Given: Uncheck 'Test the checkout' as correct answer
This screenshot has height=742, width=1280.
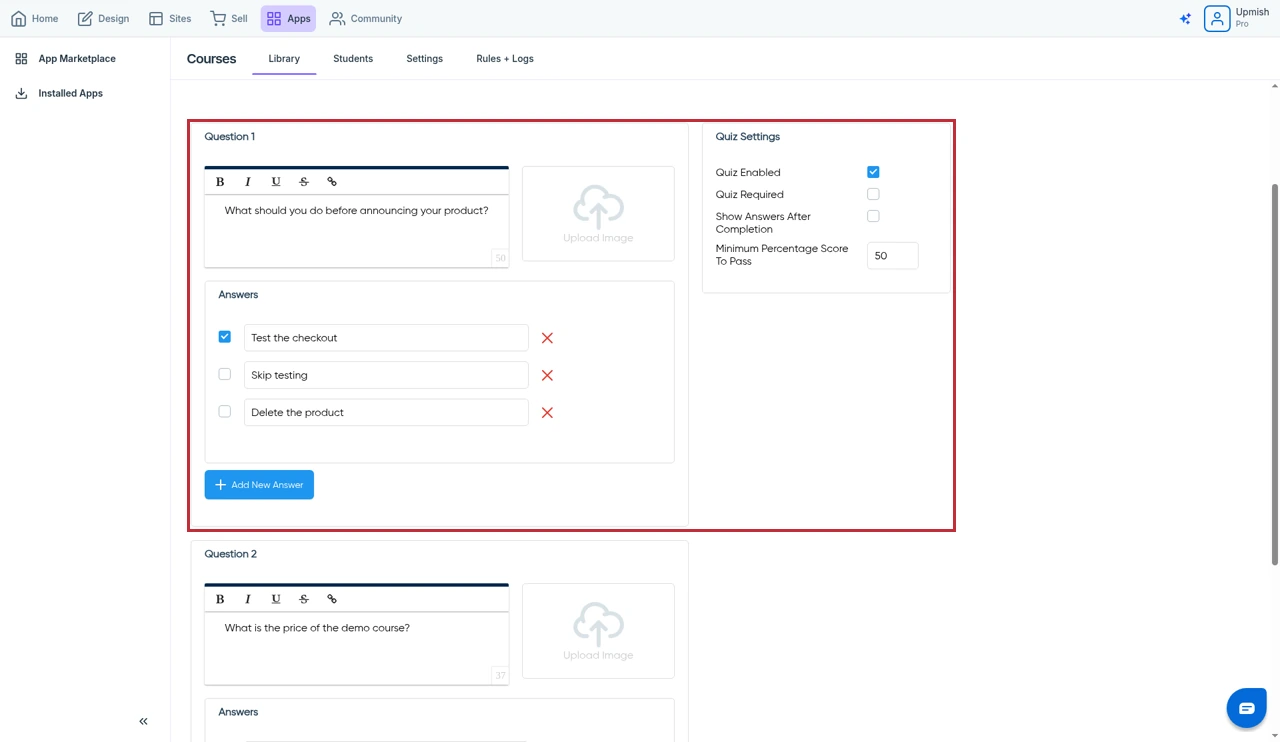Looking at the screenshot, I should (x=224, y=337).
